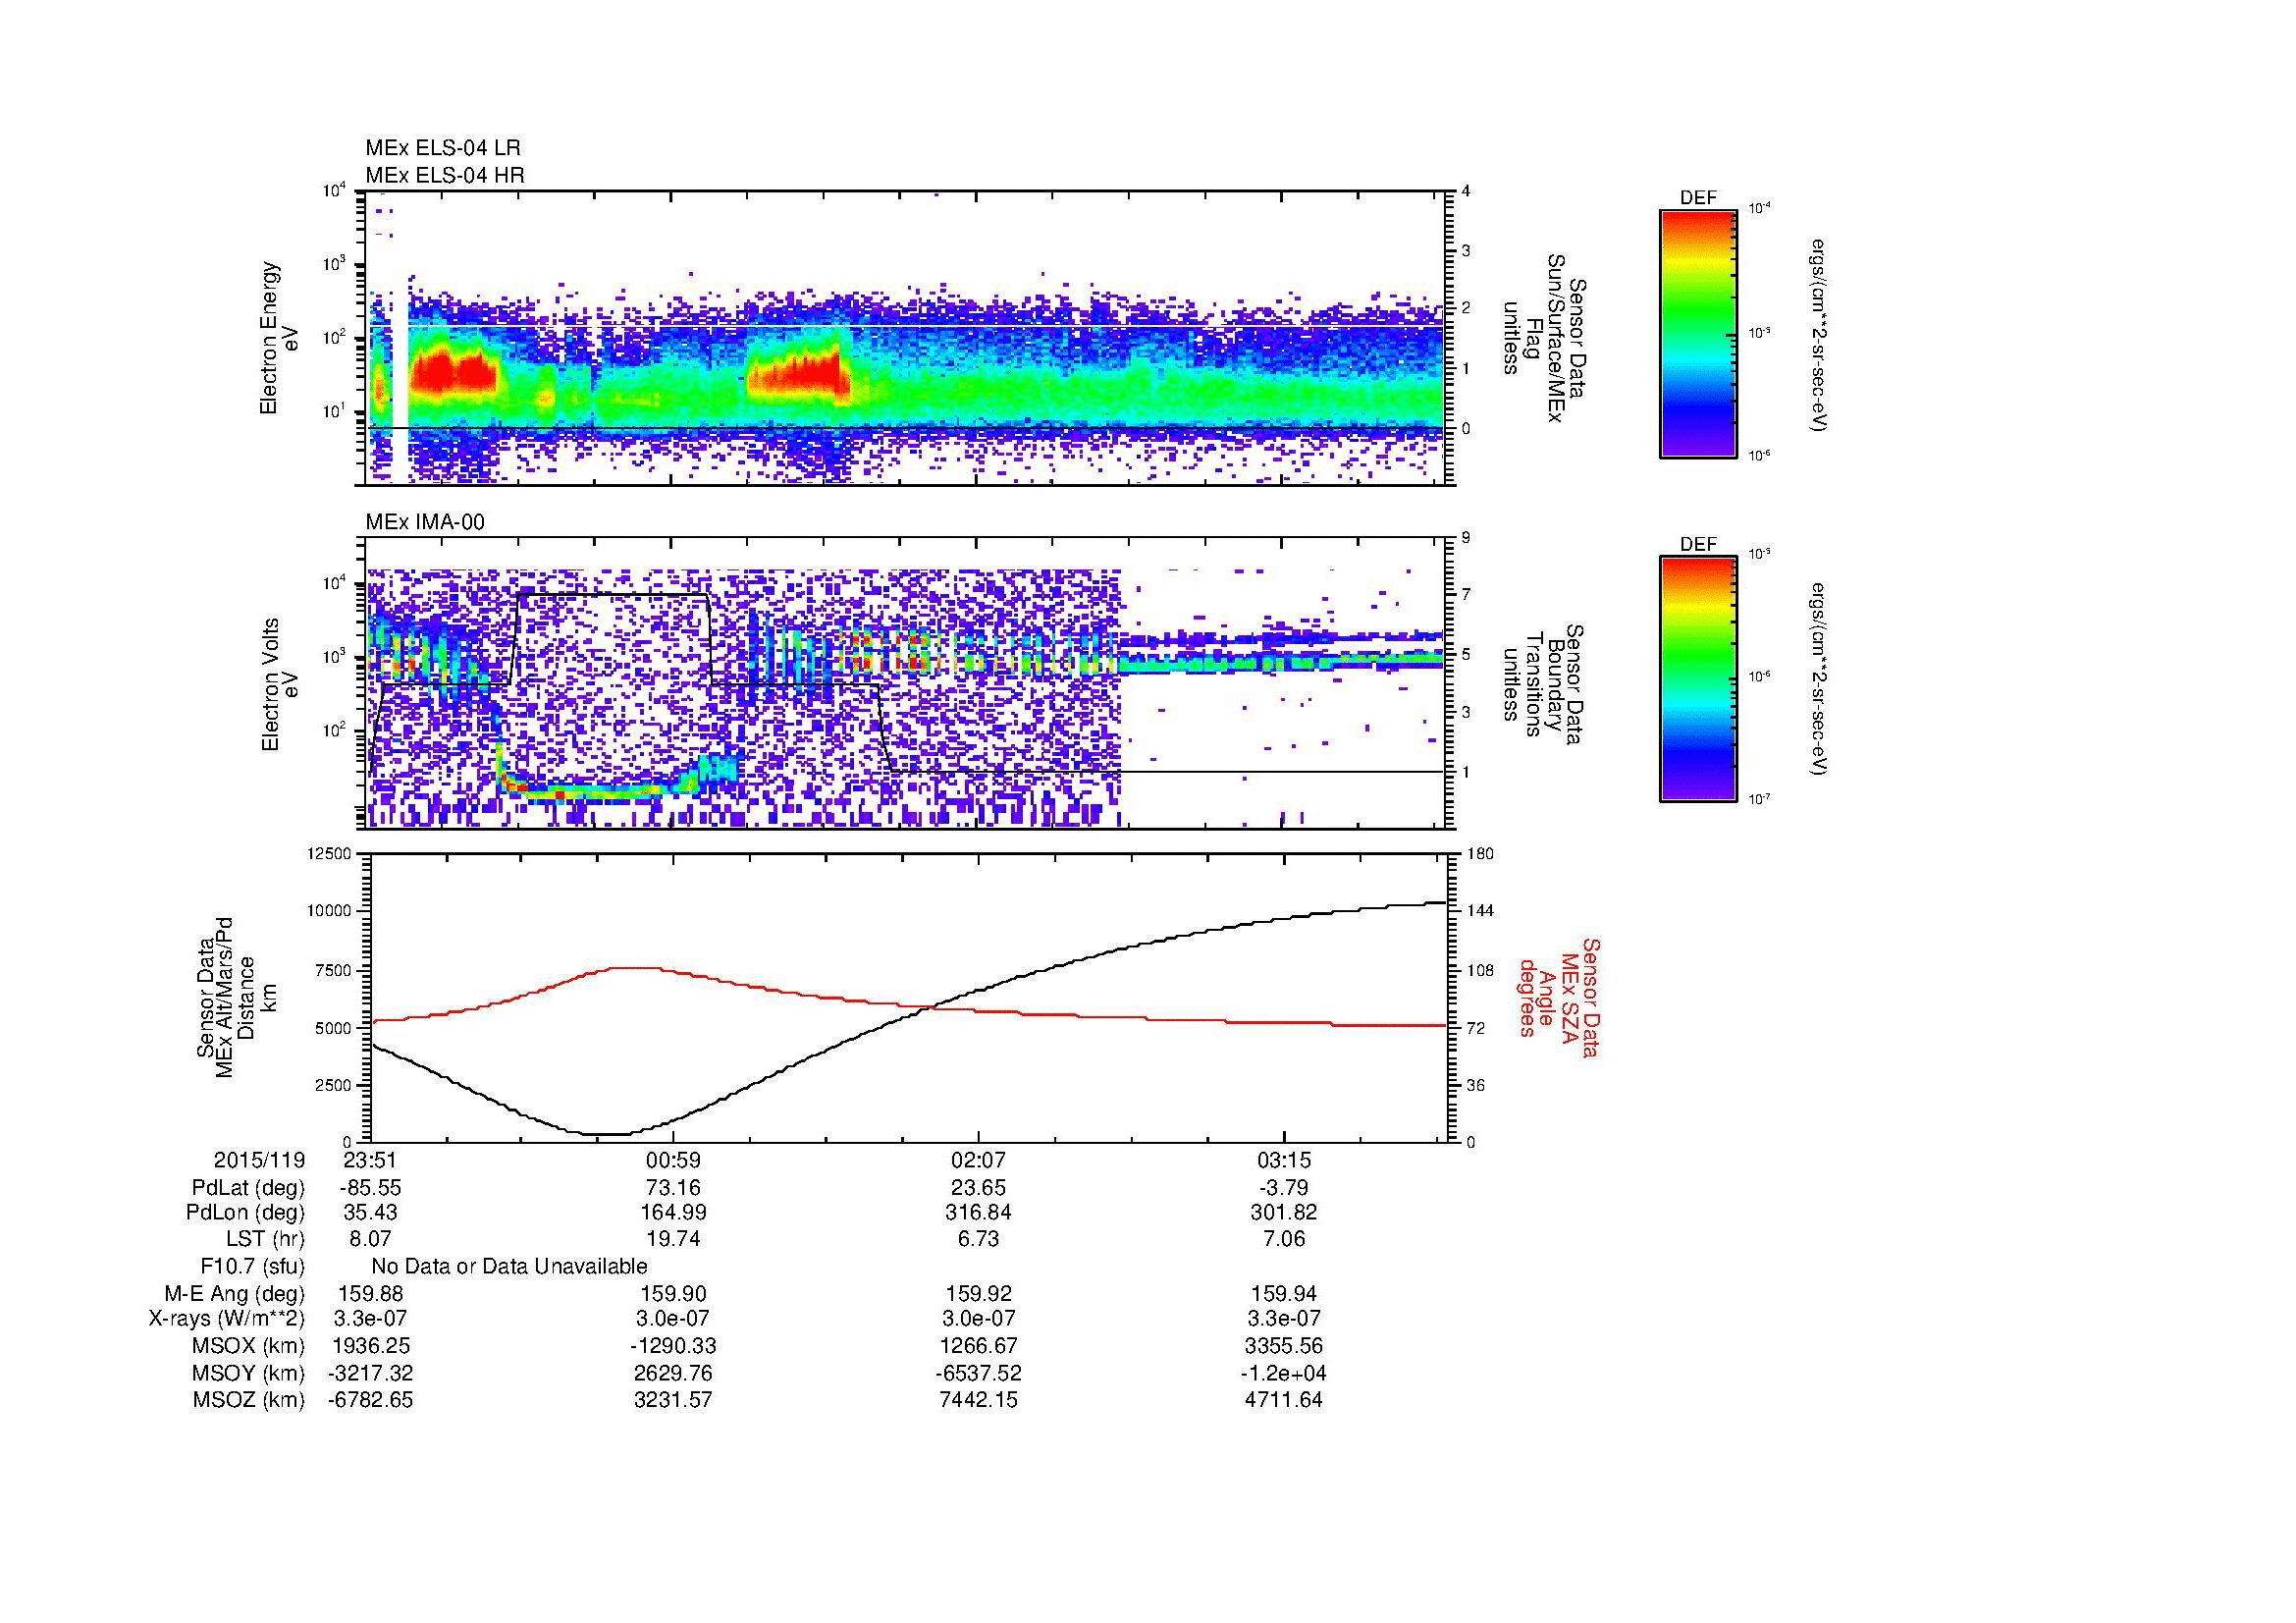Click the red MEx SZA Angle label
The image size is (2296, 1623).
coord(1558,997)
